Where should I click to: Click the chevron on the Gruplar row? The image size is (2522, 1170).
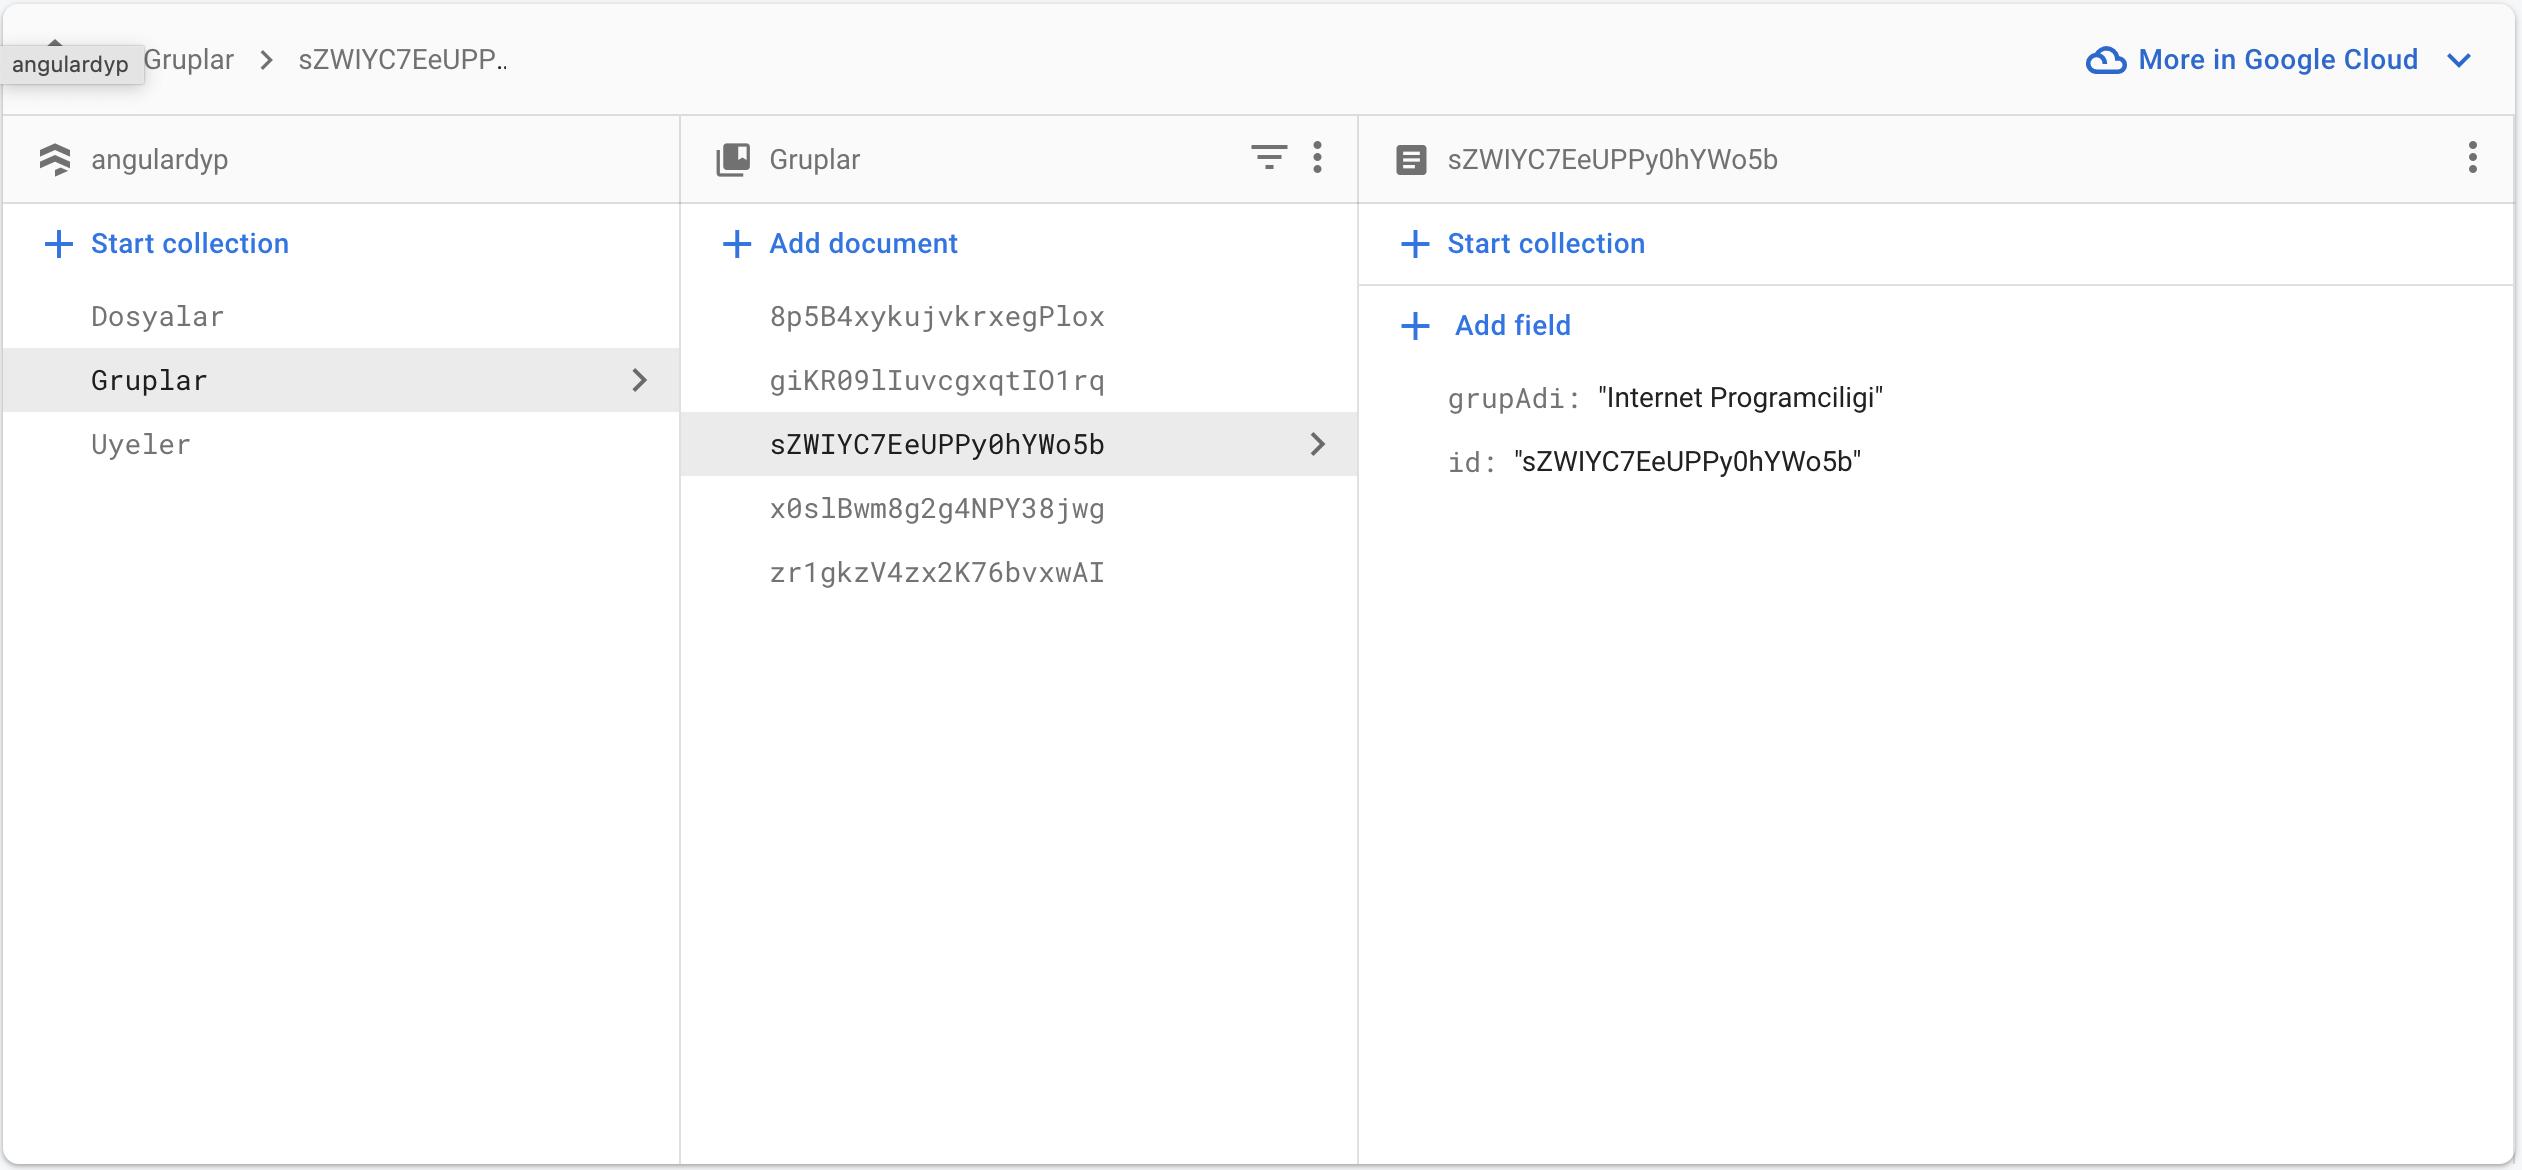click(640, 380)
